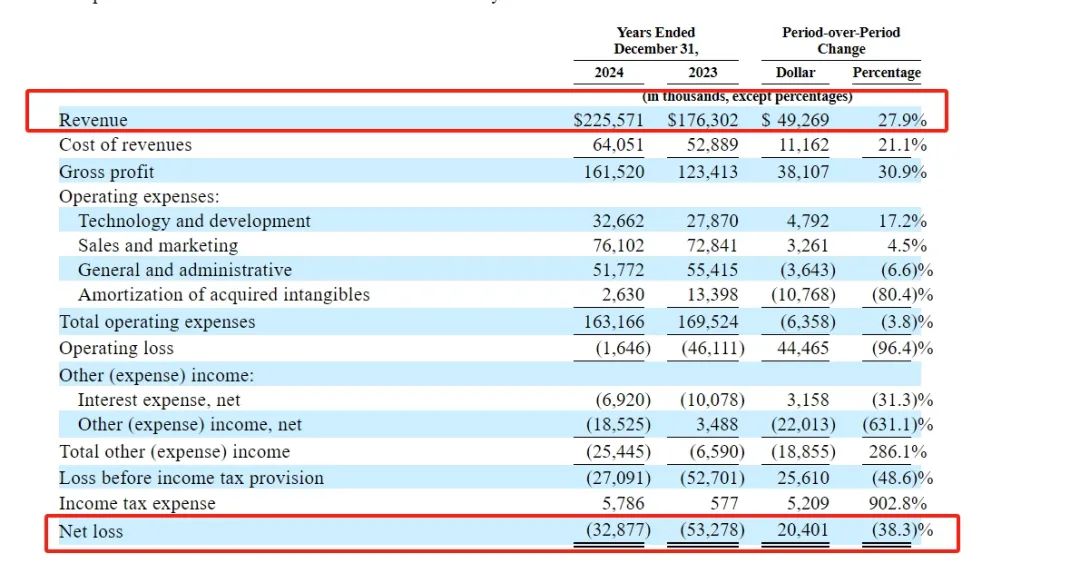Click the Revenue row label

click(x=93, y=120)
